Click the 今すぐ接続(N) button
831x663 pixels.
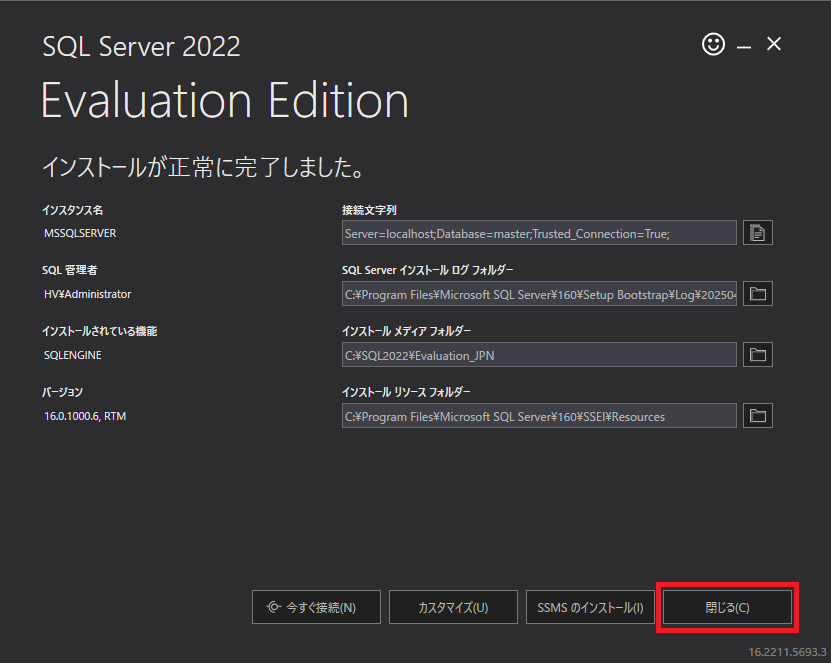pyautogui.click(x=316, y=607)
